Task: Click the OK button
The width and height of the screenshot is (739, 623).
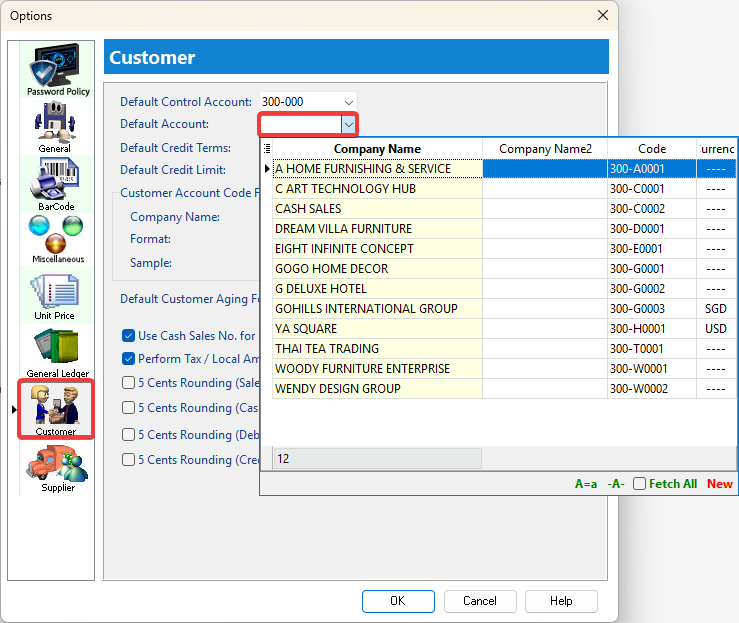Action: (397, 601)
